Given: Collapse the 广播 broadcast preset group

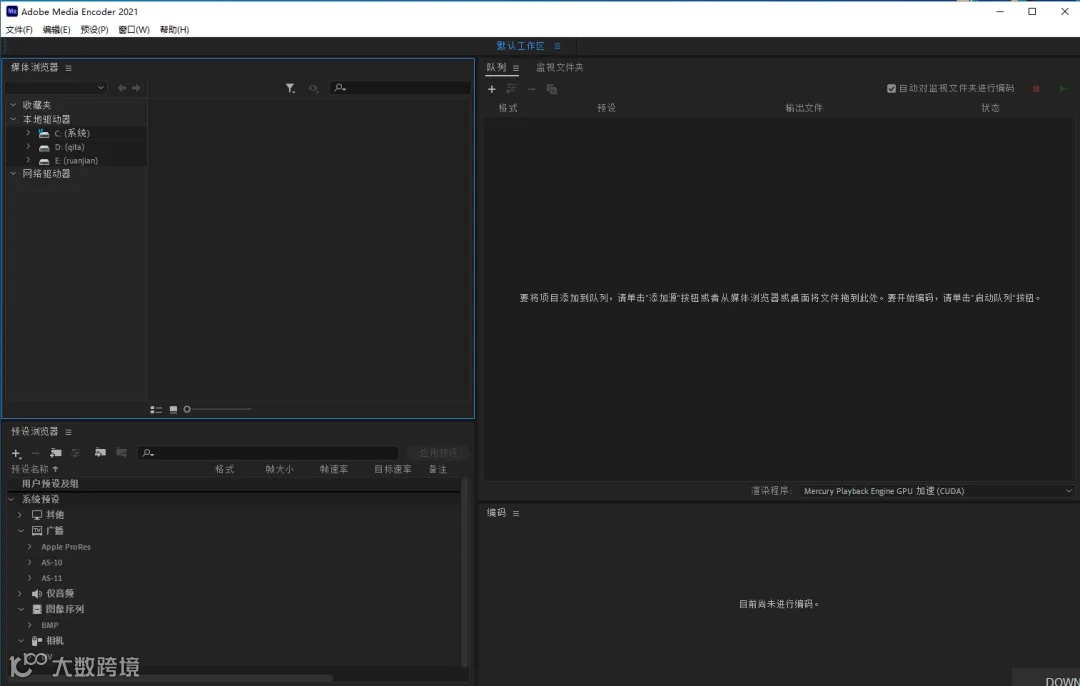Looking at the screenshot, I should (21, 531).
